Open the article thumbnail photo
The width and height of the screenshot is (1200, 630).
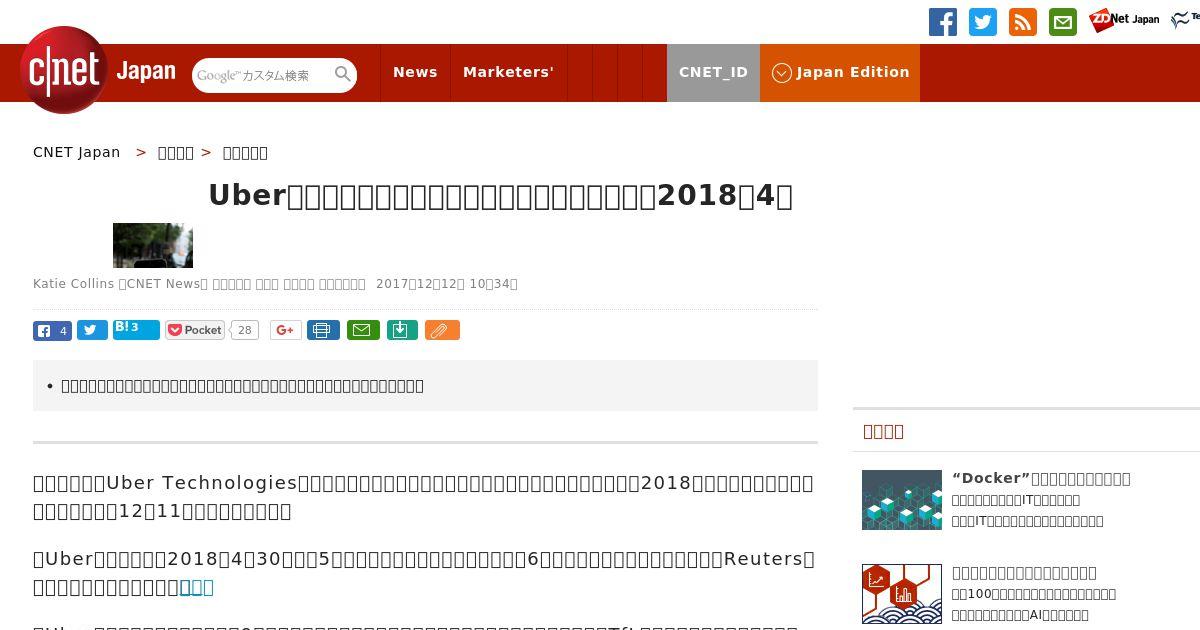[153, 245]
